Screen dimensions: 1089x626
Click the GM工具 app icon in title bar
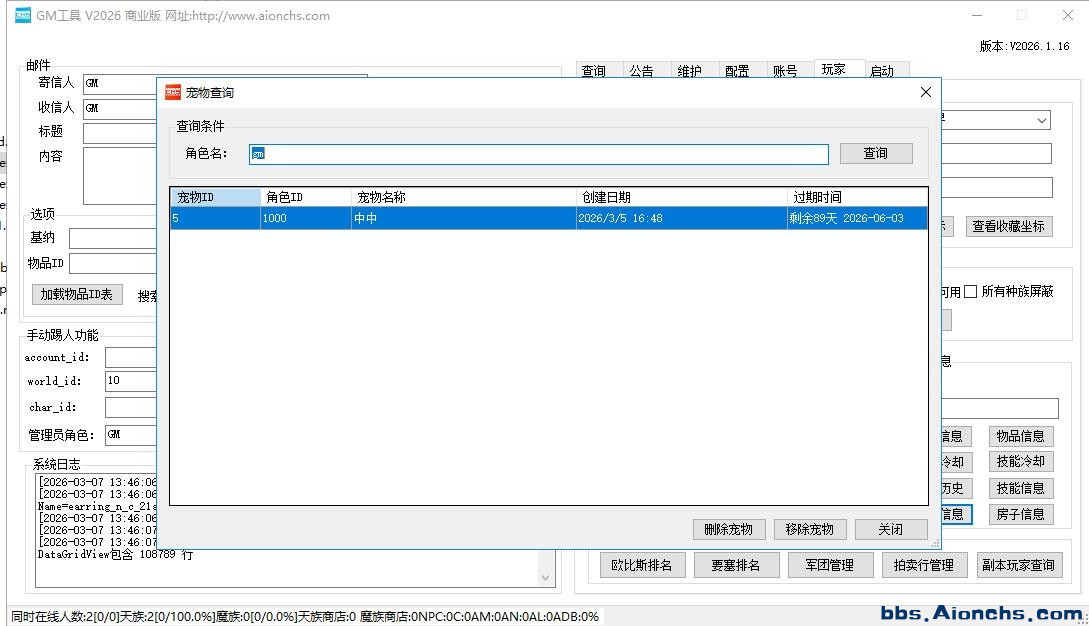(x=23, y=16)
